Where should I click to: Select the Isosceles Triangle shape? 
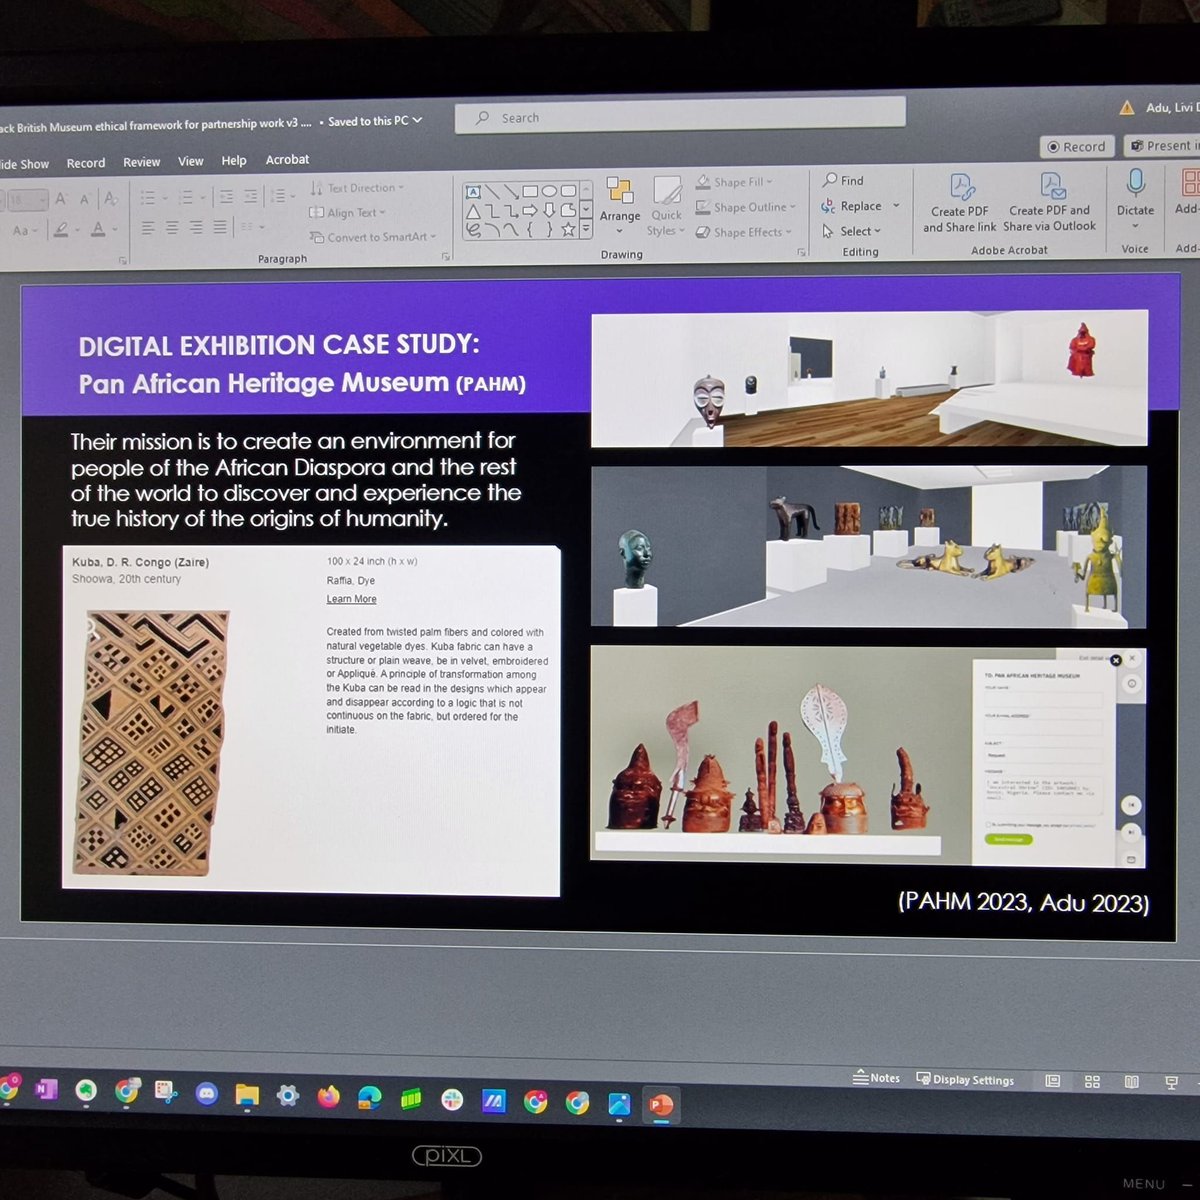point(473,210)
